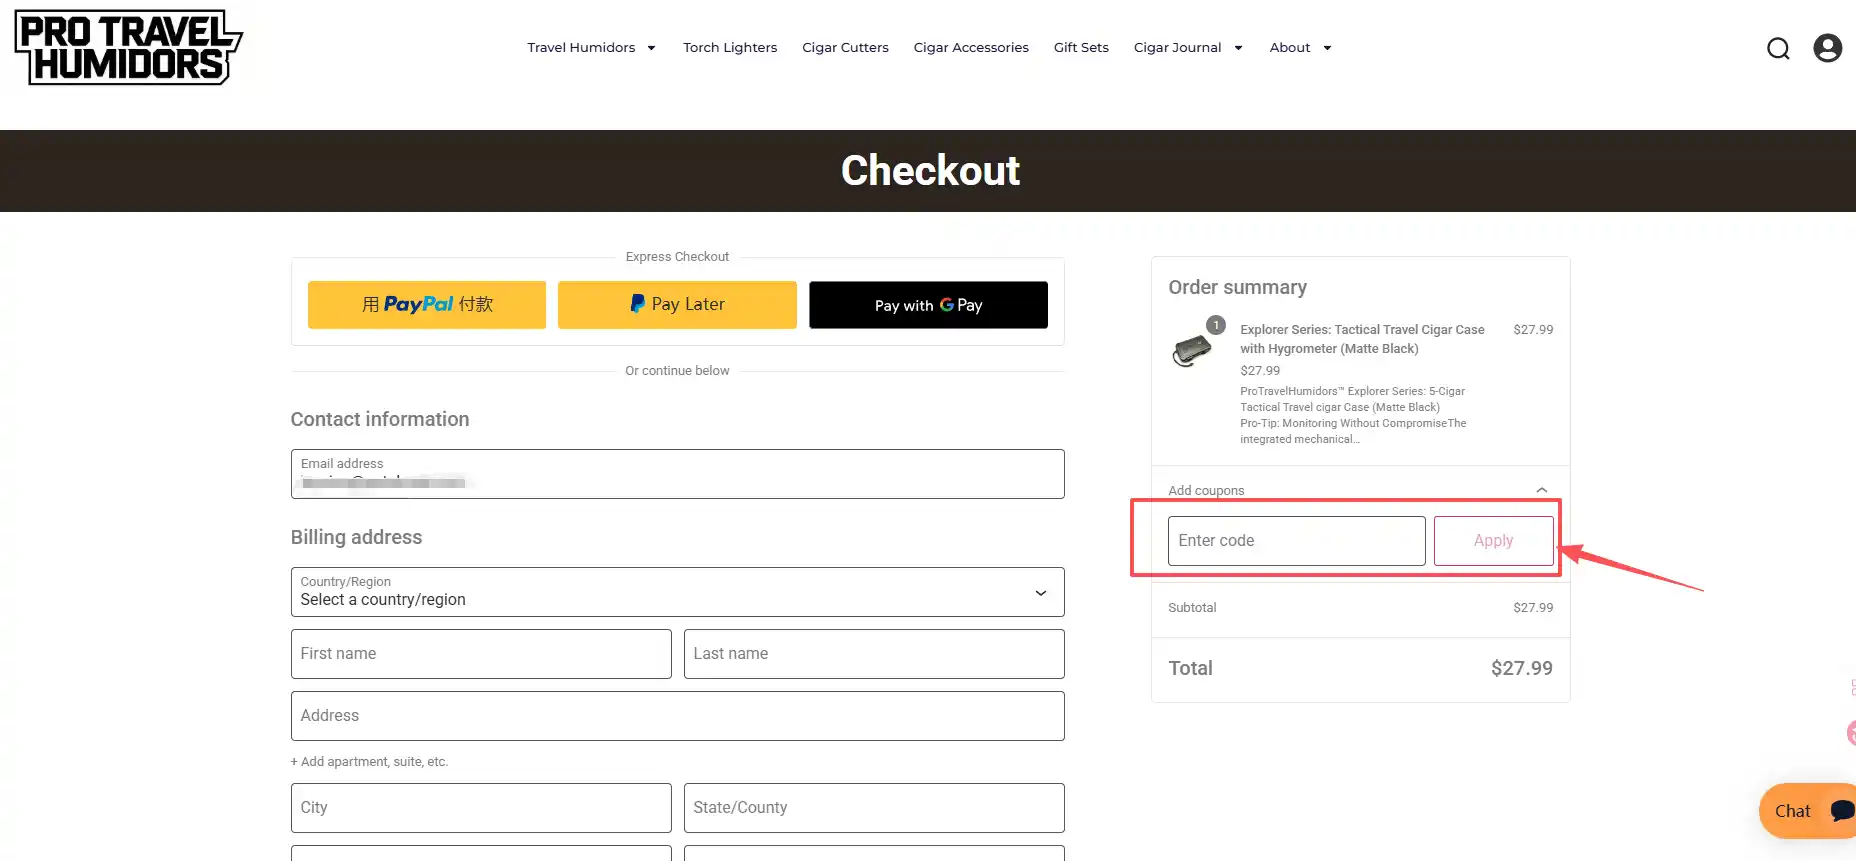This screenshot has width=1856, height=861.
Task: Focus the Last name field
Action: click(x=874, y=654)
